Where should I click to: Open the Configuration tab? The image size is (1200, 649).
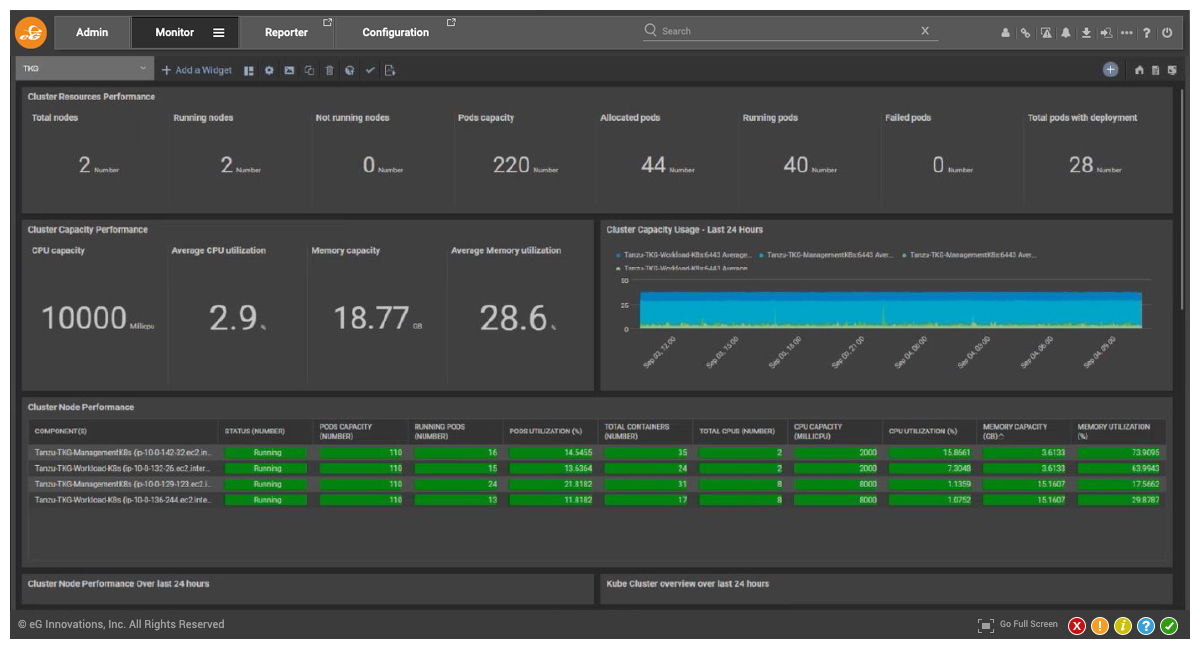[396, 32]
